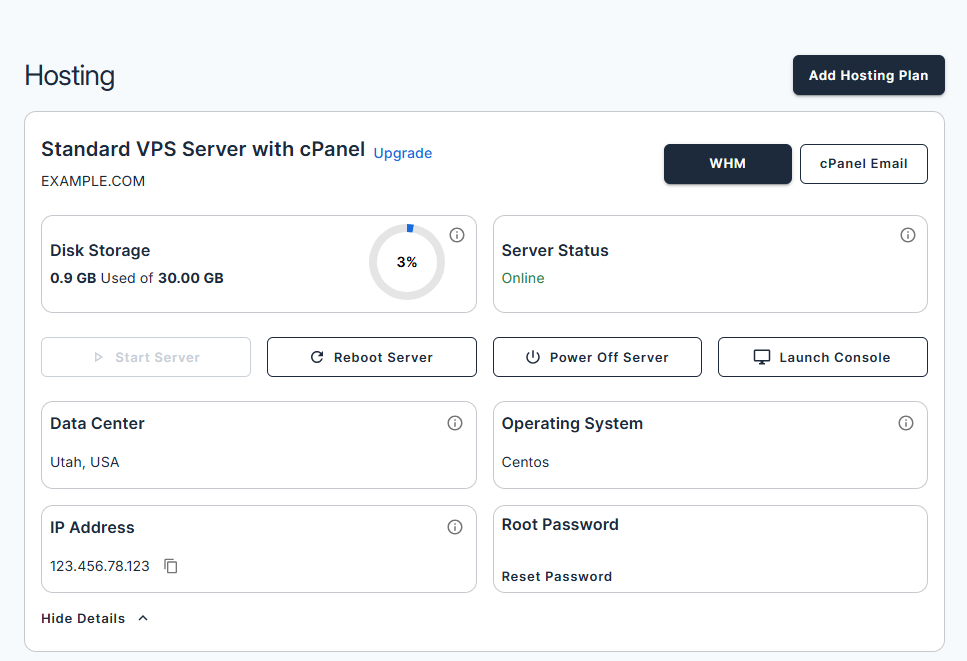Click the 3% disk usage progress ring
967x661 pixels.
click(407, 262)
